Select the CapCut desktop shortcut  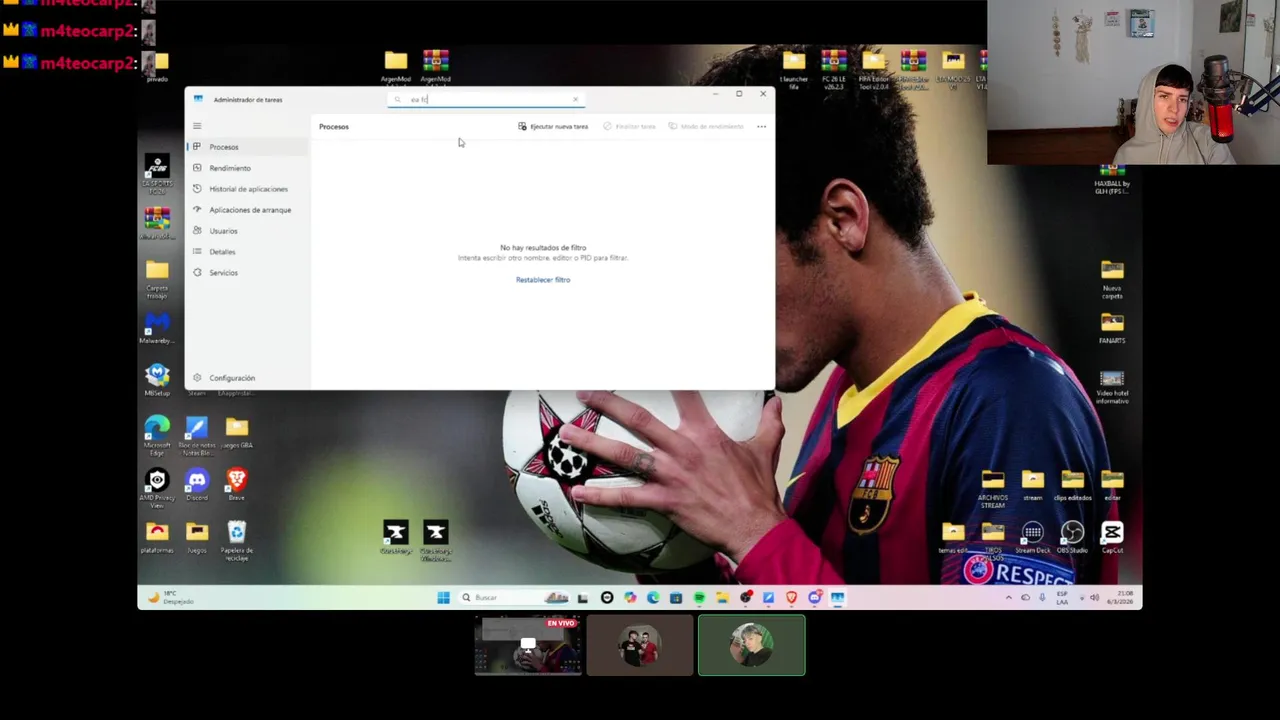pos(1112,538)
